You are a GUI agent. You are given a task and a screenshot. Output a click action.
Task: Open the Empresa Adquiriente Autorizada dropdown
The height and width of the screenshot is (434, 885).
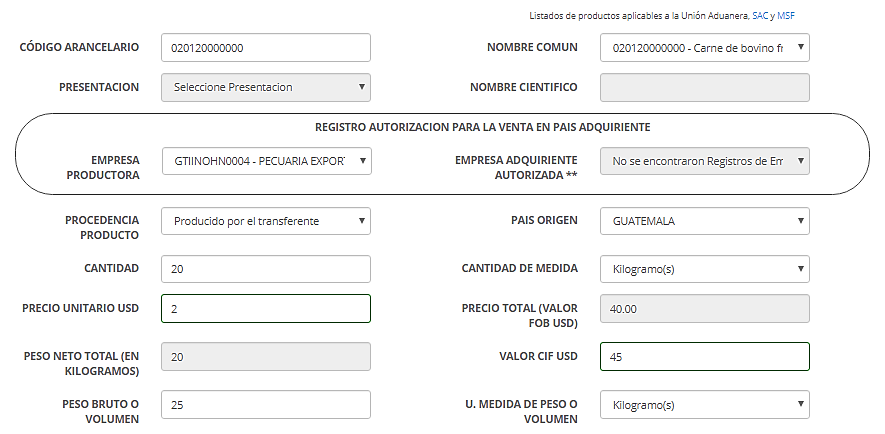click(x=705, y=161)
